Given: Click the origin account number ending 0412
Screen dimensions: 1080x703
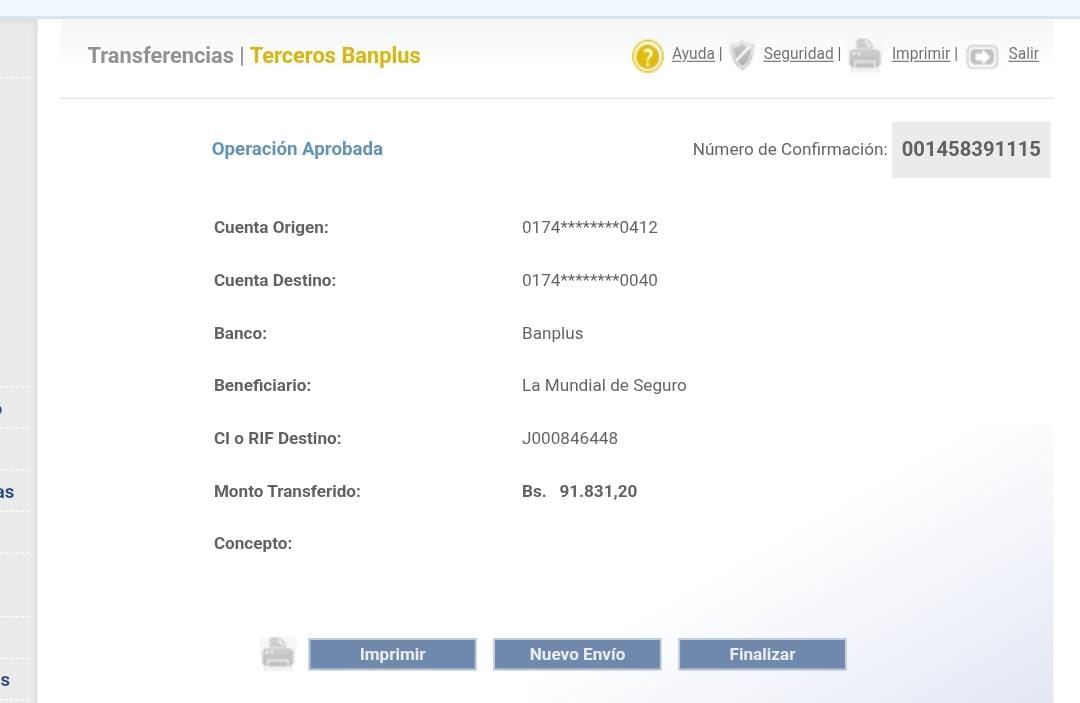Looking at the screenshot, I should pyautogui.click(x=589, y=227).
